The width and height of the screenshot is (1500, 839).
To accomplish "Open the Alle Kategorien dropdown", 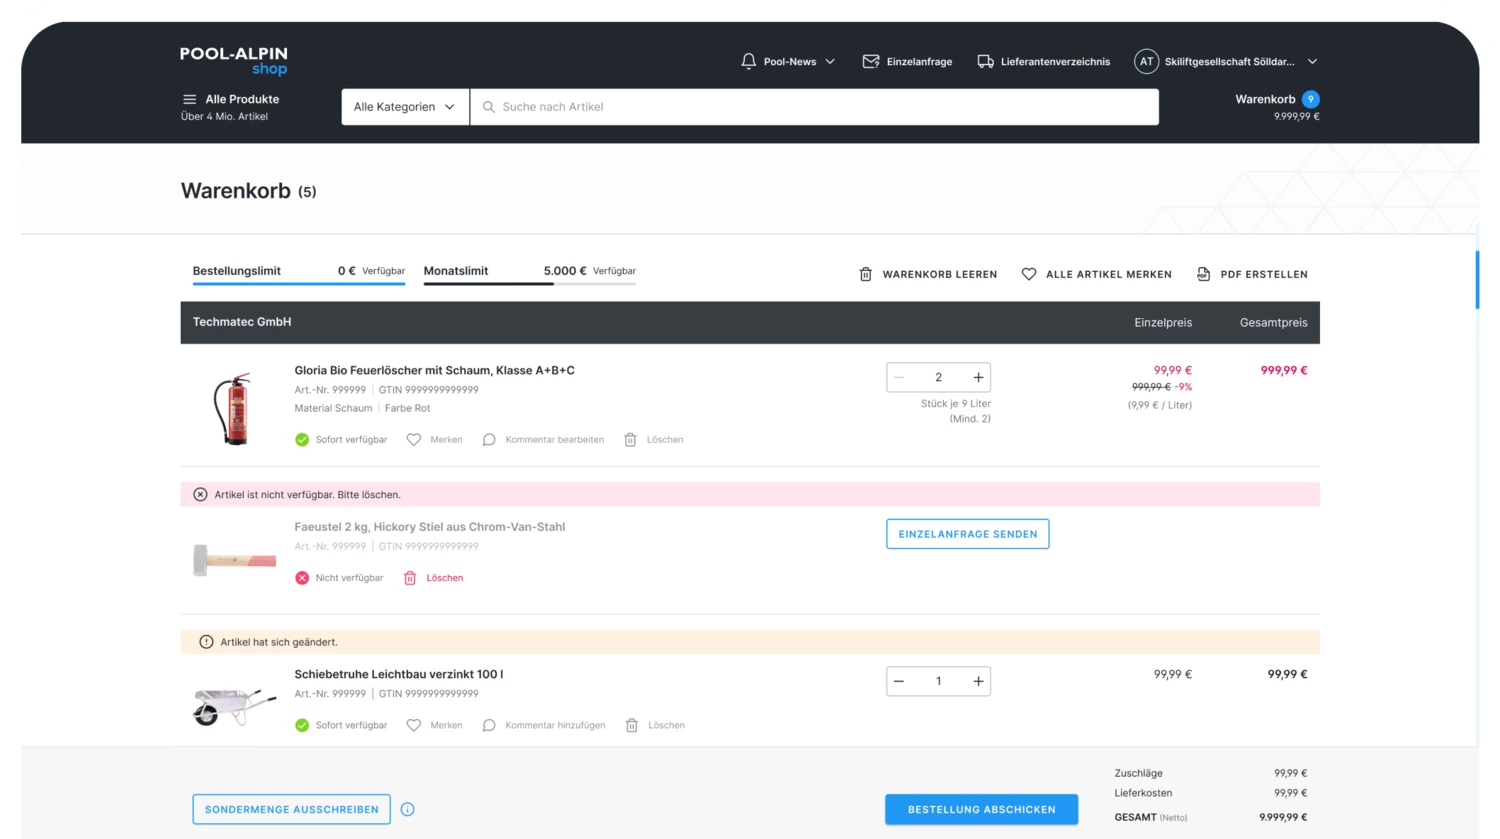I will (404, 106).
